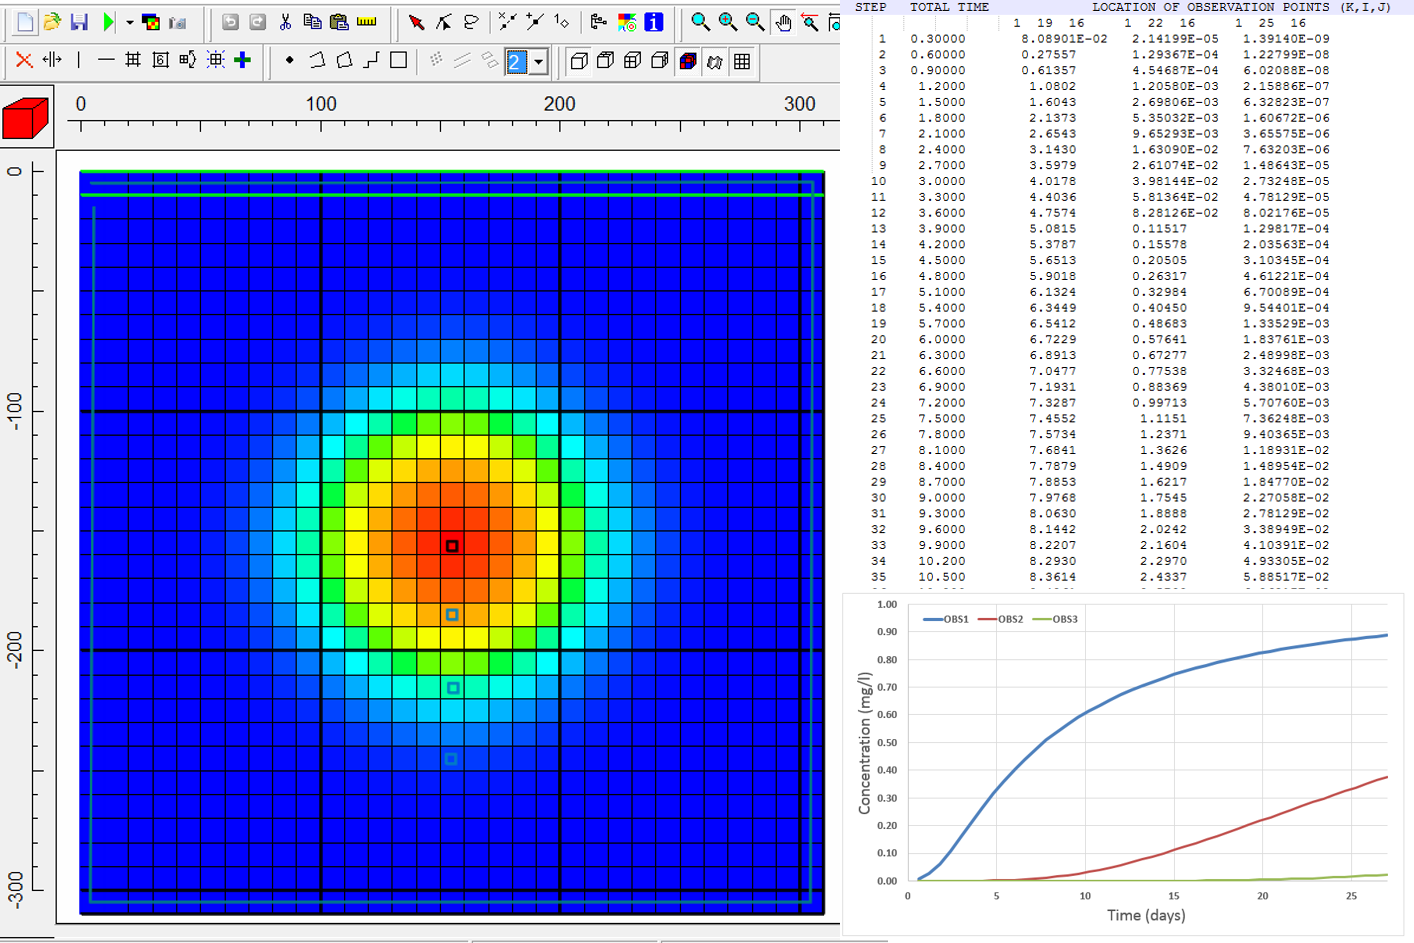Viewport: 1414px width, 943px height.
Task: Open the data visualization color grid tool
Action: coord(151,22)
